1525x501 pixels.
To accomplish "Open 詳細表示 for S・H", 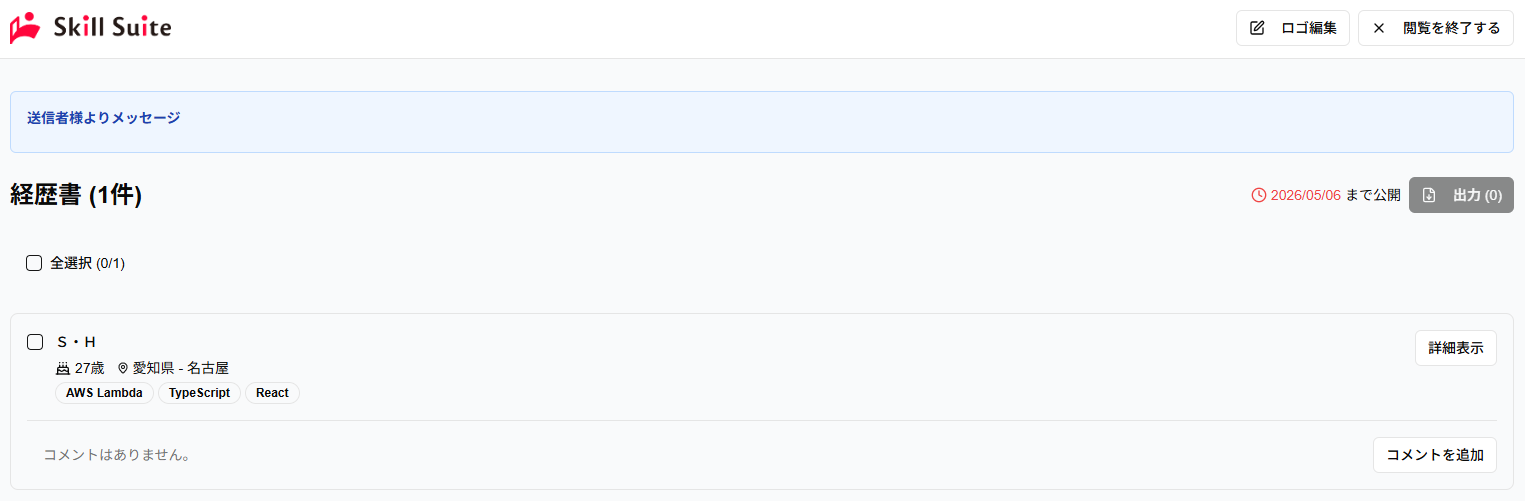I will (x=1455, y=348).
